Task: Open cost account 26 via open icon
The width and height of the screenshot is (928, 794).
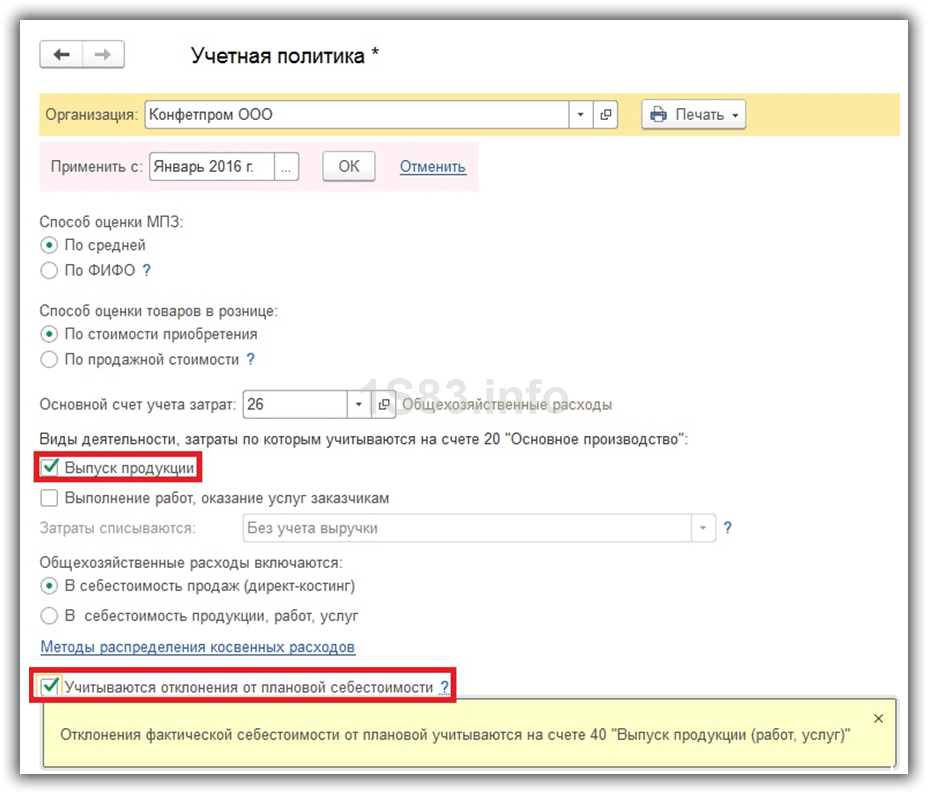Action: pos(384,405)
